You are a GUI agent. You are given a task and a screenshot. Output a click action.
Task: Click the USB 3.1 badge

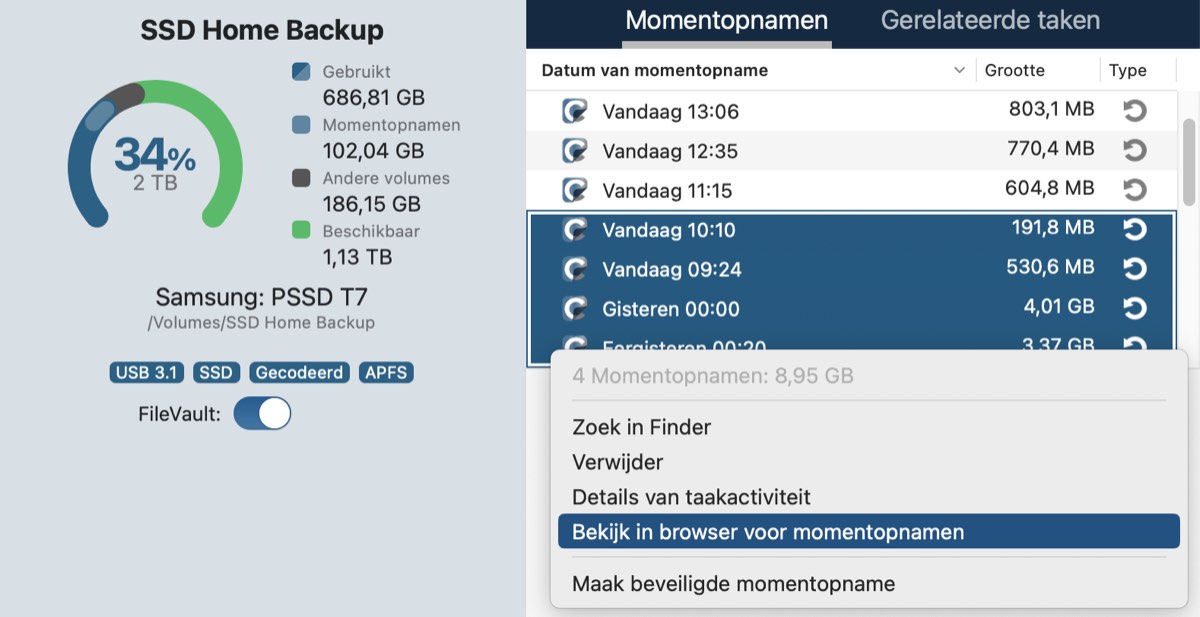coord(147,373)
